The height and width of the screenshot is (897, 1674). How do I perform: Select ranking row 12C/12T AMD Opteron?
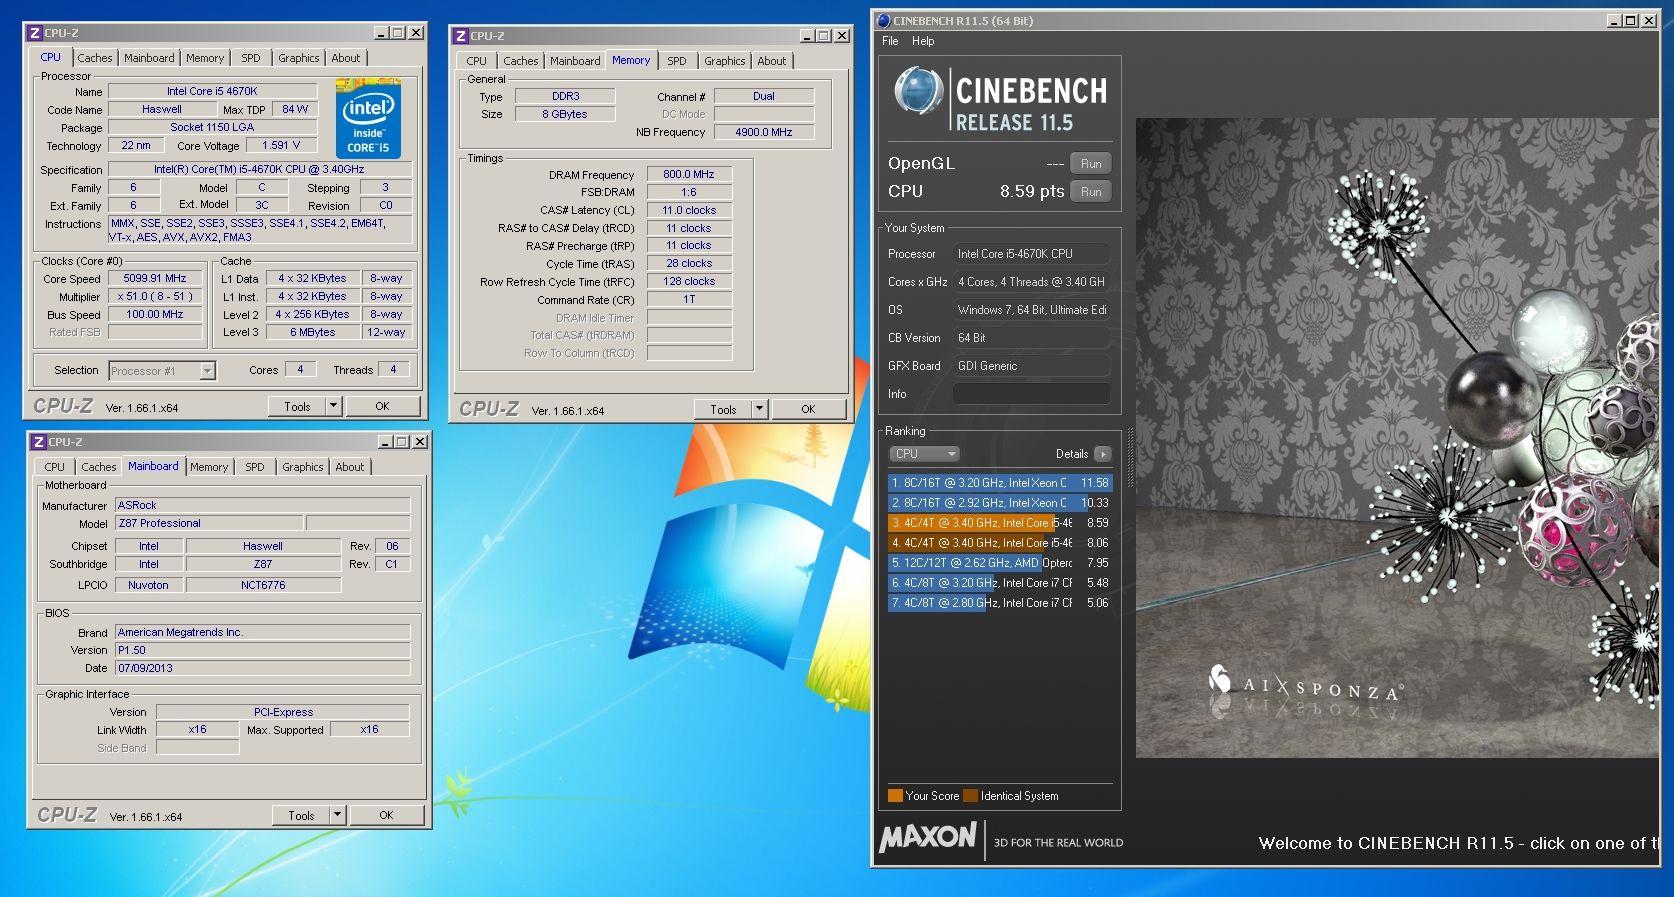click(1000, 563)
